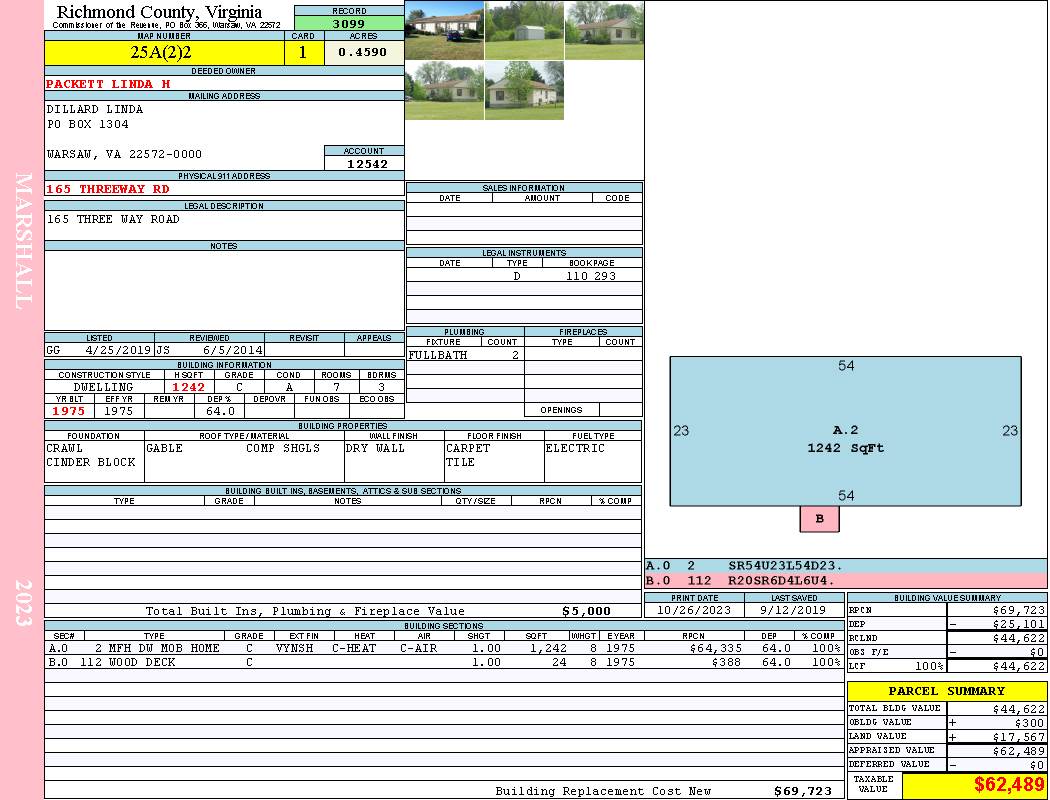Image resolution: width=1050 pixels, height=800 pixels.
Task: Click the green record number 3099
Action: point(349,23)
